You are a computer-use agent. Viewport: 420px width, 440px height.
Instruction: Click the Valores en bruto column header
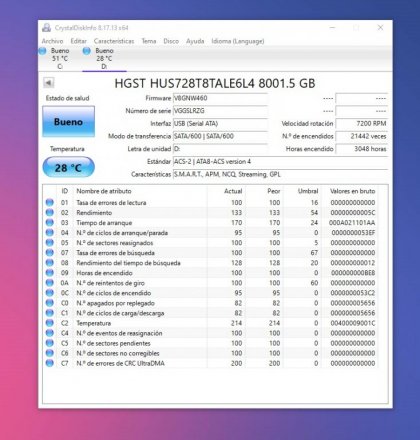352,191
